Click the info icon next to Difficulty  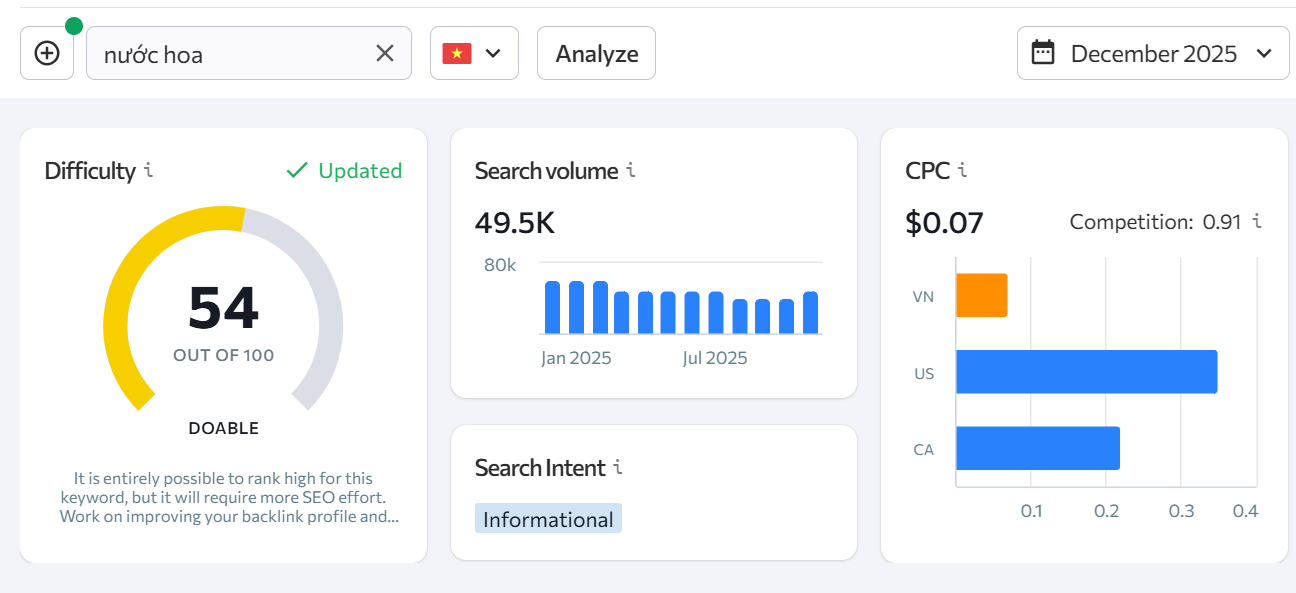(x=149, y=170)
